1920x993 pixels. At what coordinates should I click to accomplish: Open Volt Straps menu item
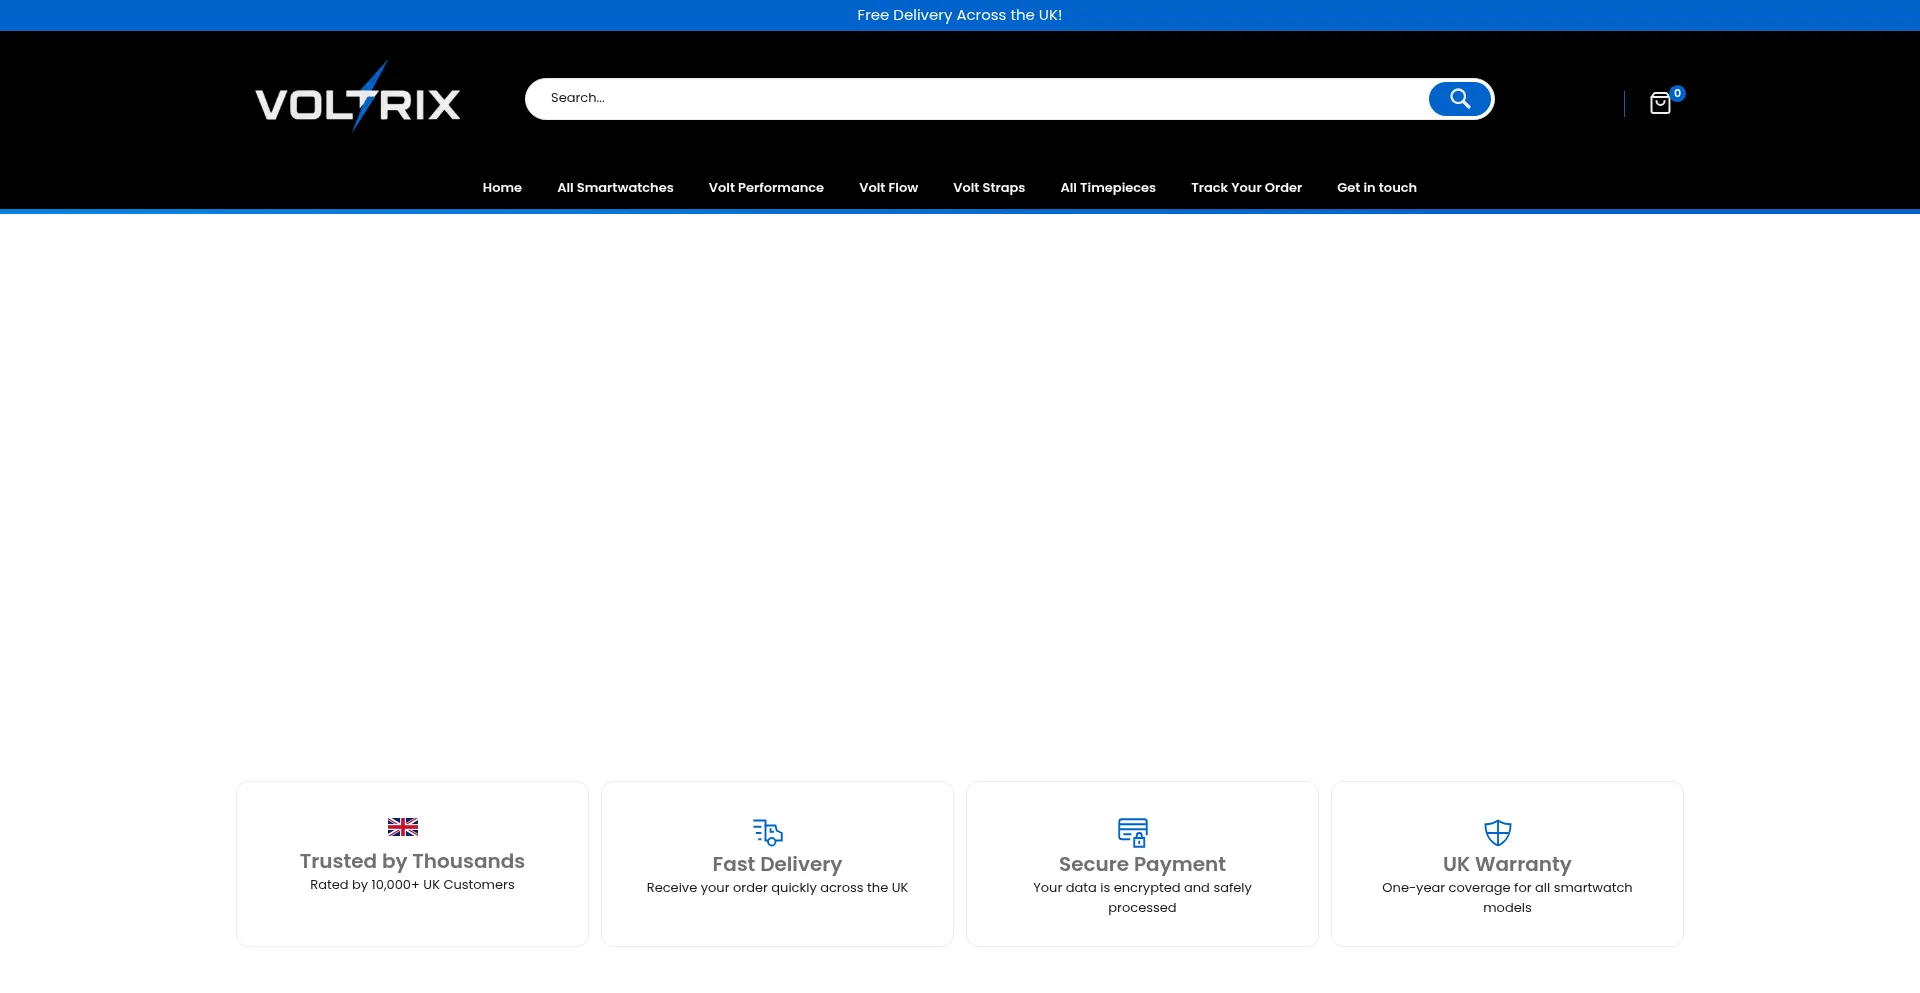989,188
